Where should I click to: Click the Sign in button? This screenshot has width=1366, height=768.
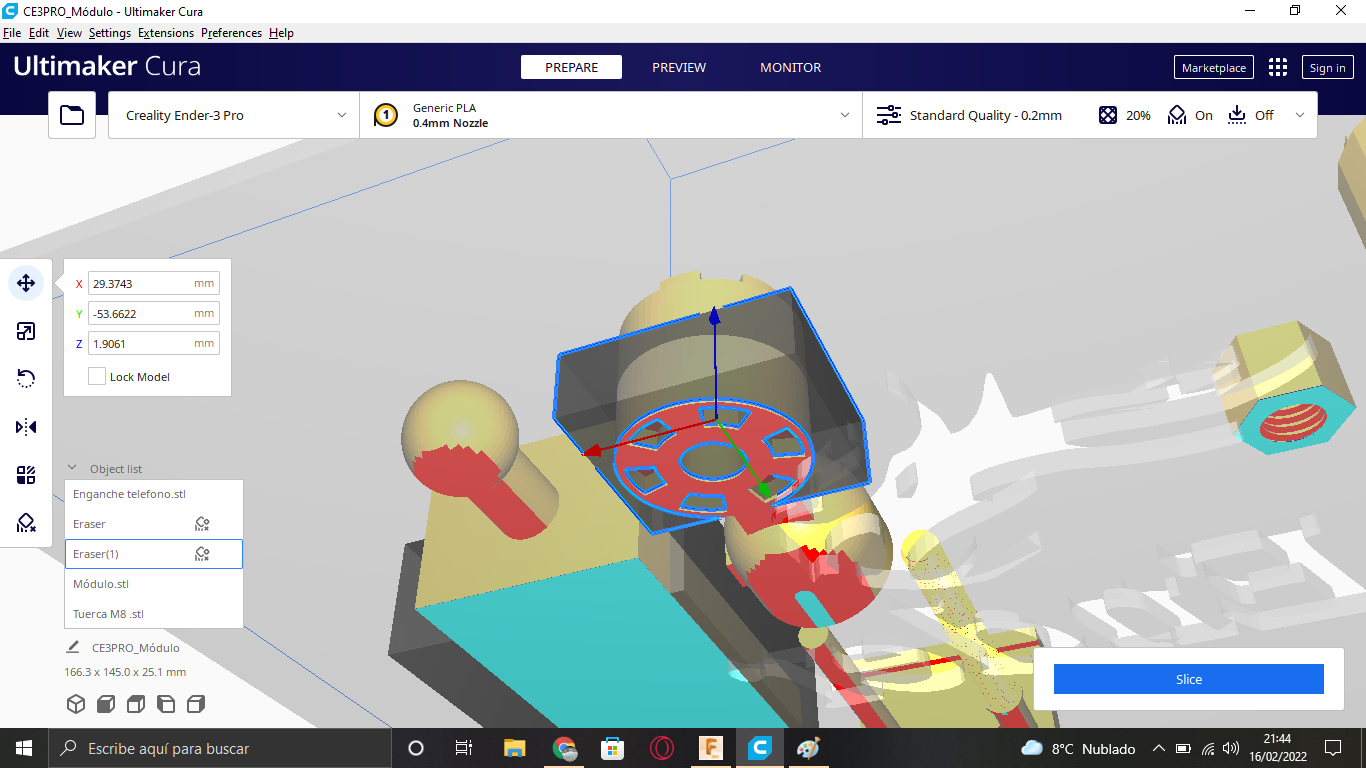pos(1327,67)
